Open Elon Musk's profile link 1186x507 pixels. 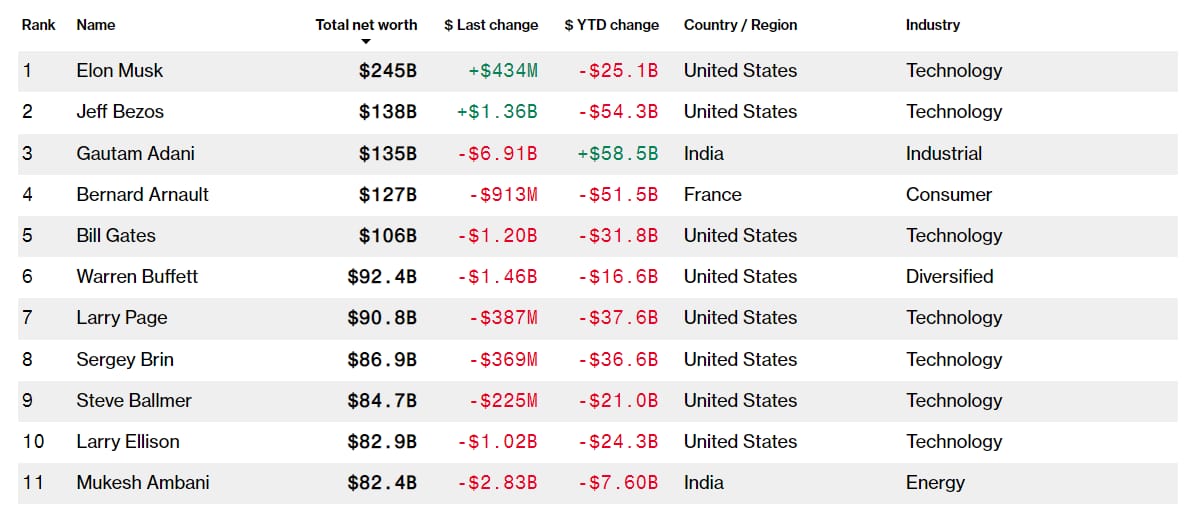[x=120, y=71]
